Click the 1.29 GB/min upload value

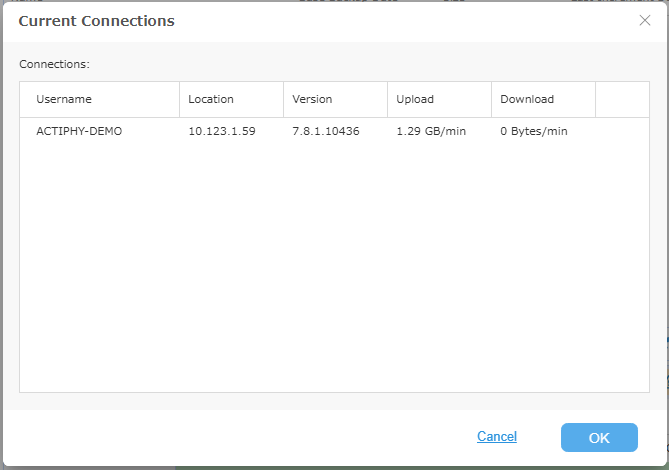(x=431, y=131)
